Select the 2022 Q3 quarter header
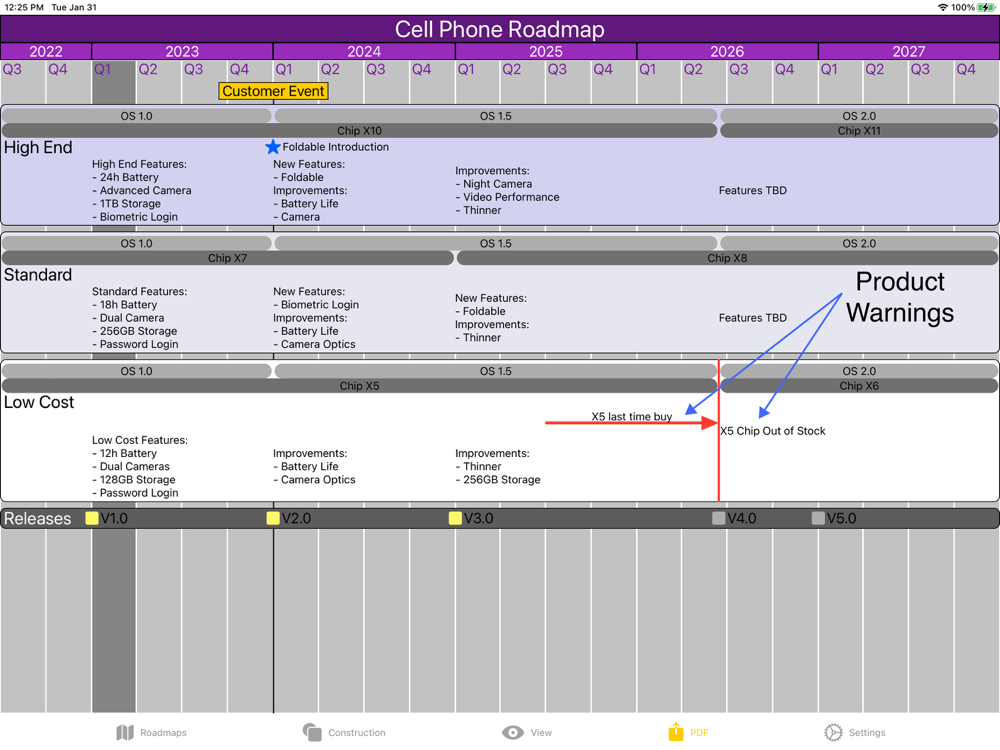1000x750 pixels. 12,70
